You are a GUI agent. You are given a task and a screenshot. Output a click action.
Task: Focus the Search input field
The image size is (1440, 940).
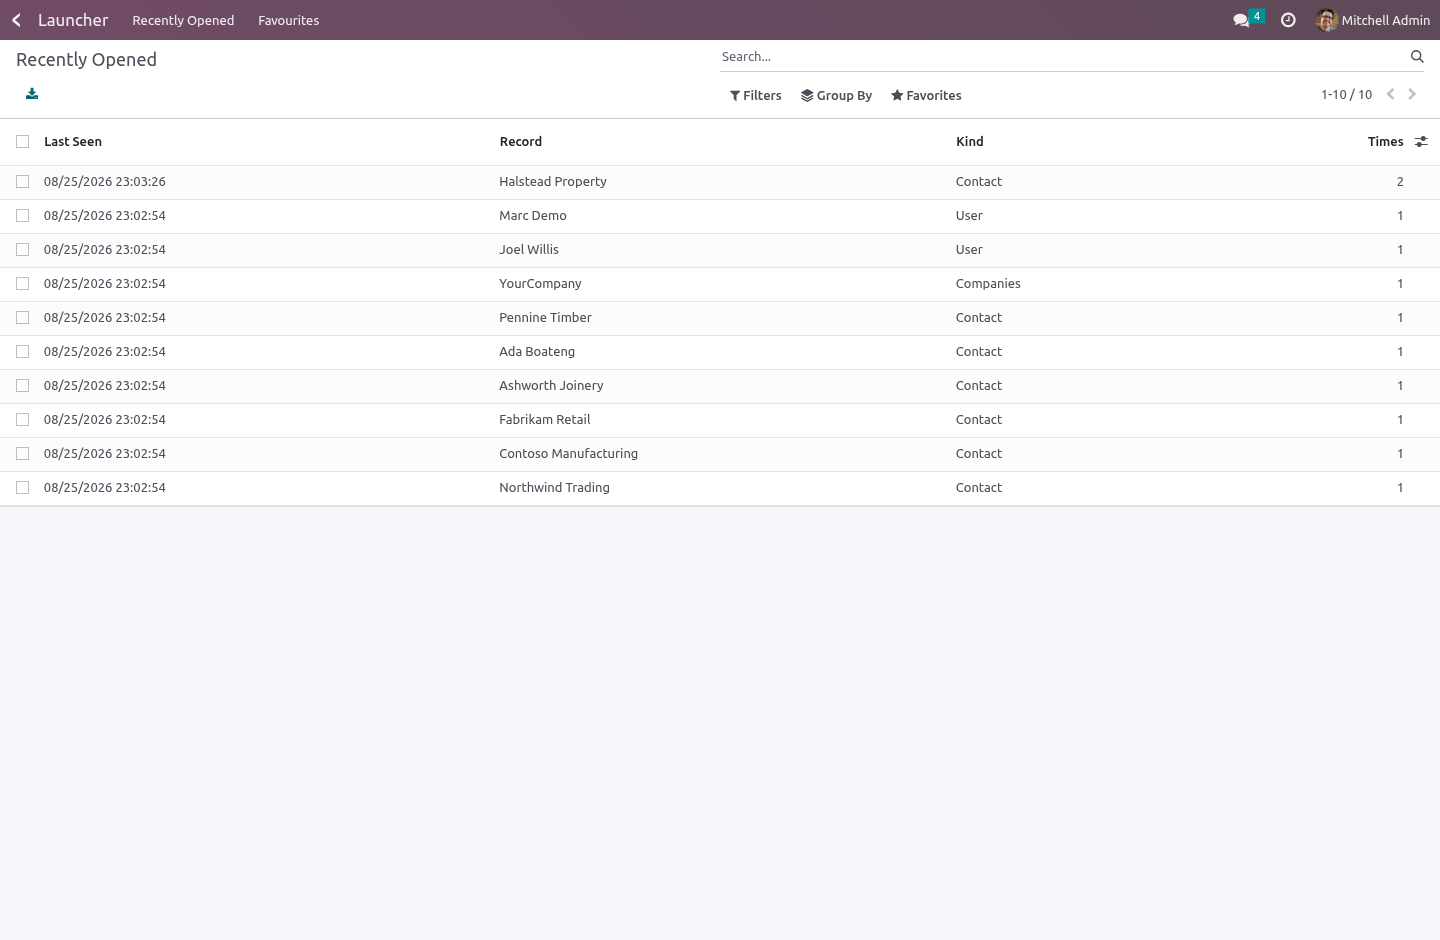[x=1062, y=57]
